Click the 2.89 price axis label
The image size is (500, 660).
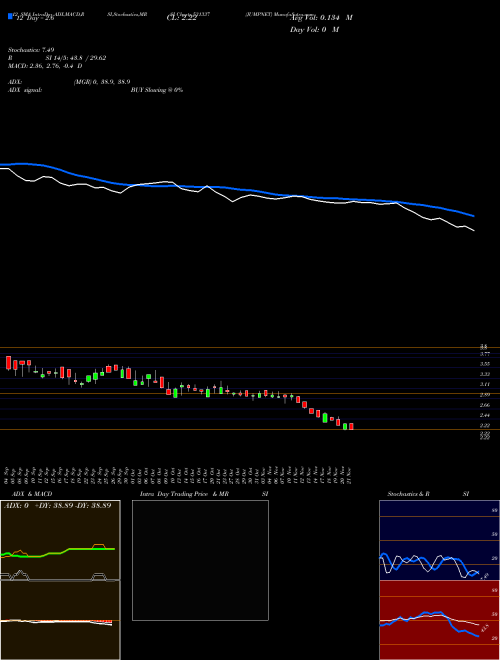pyautogui.click(x=485, y=394)
